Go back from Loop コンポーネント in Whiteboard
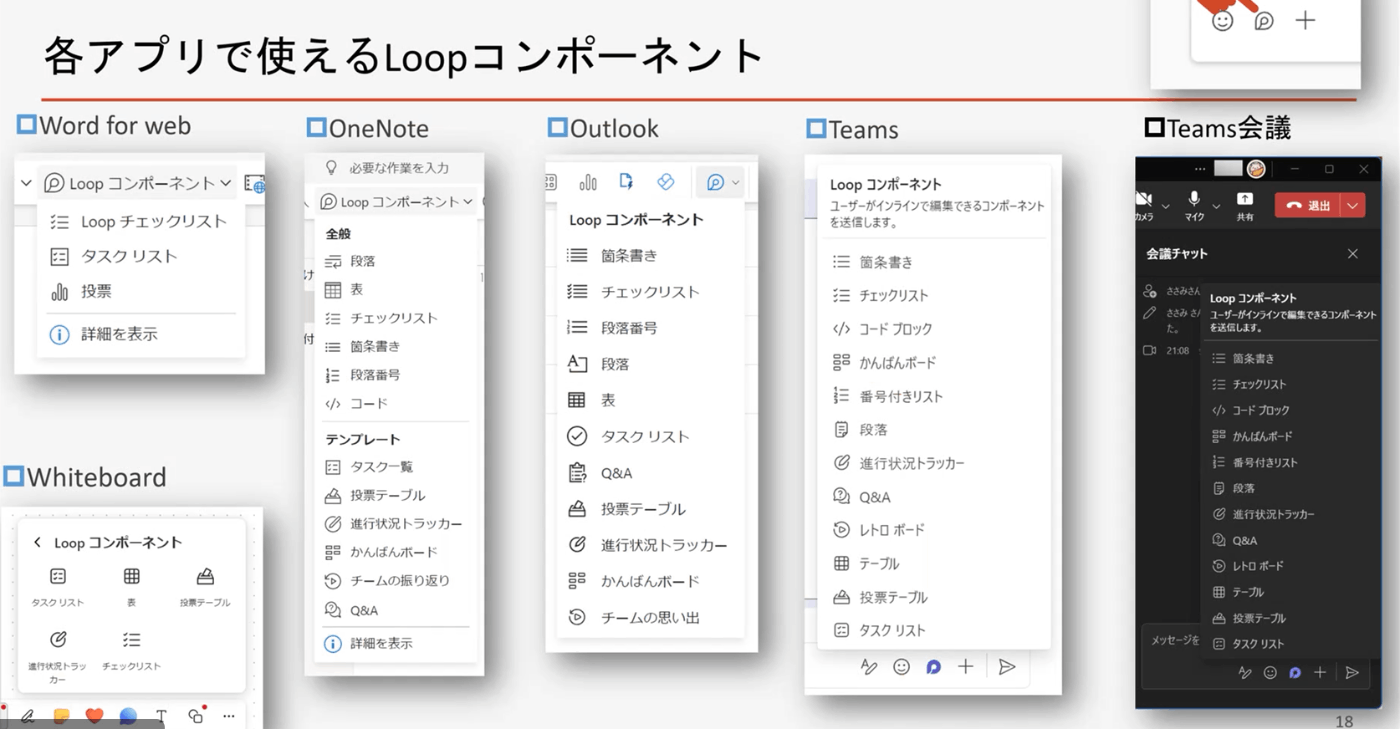 pos(37,542)
